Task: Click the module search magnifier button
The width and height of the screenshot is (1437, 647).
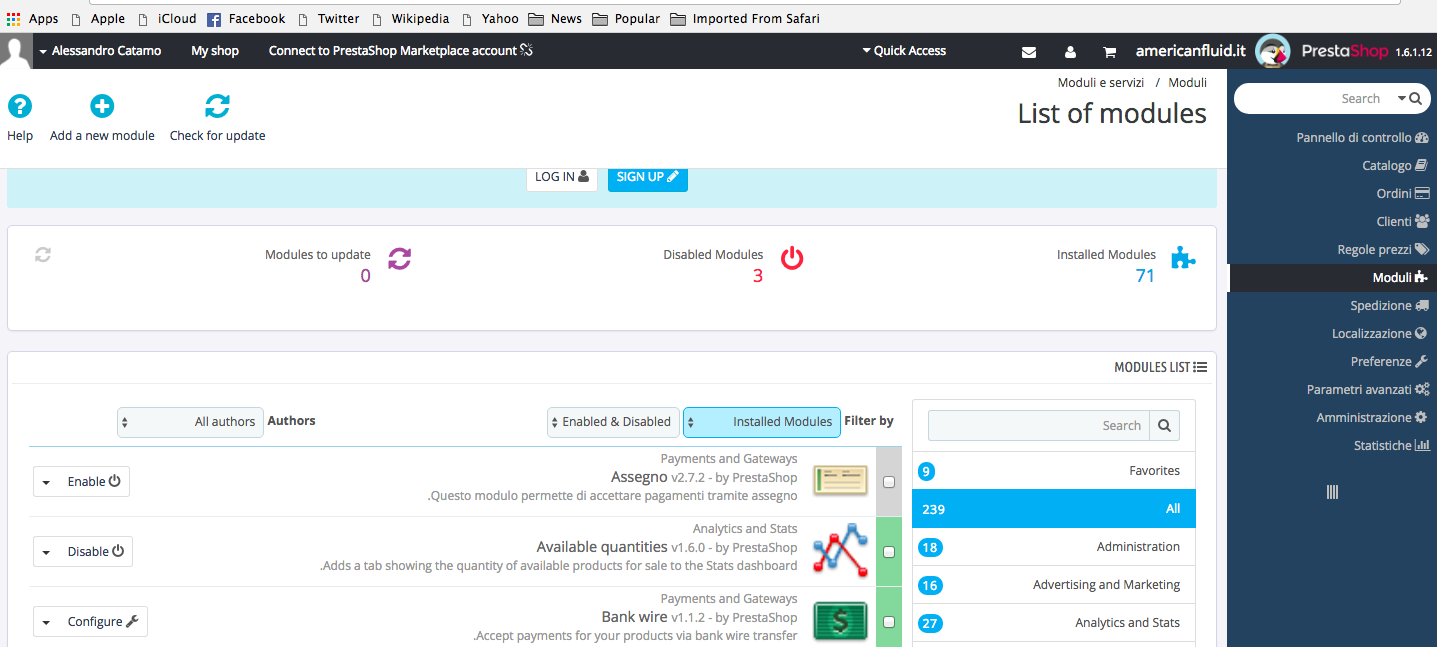Action: (1164, 425)
